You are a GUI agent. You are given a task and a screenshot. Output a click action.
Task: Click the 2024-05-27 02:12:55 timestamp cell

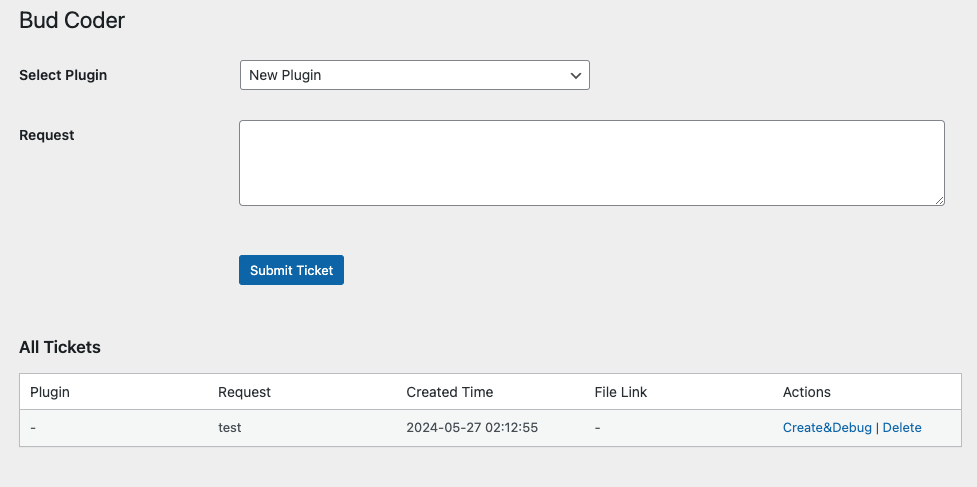coord(472,428)
